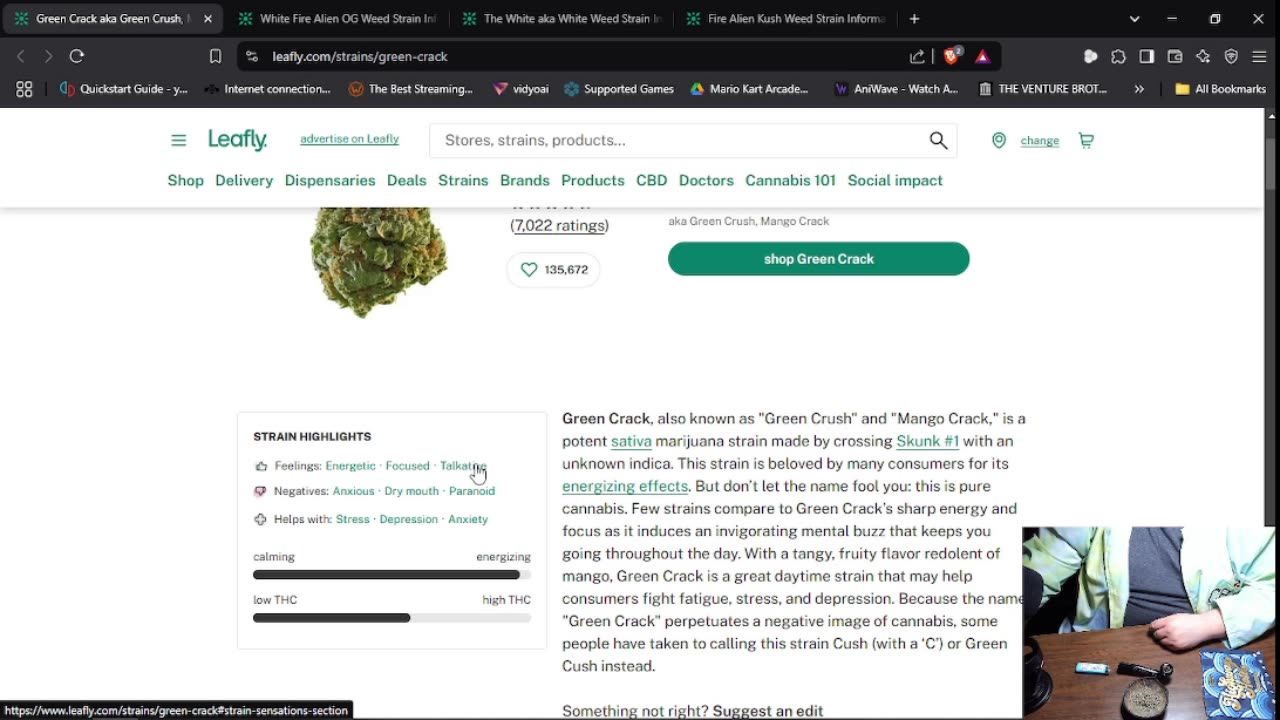The image size is (1280, 720).
Task: Switch to Fire Alien Kush tab
Action: (785, 19)
